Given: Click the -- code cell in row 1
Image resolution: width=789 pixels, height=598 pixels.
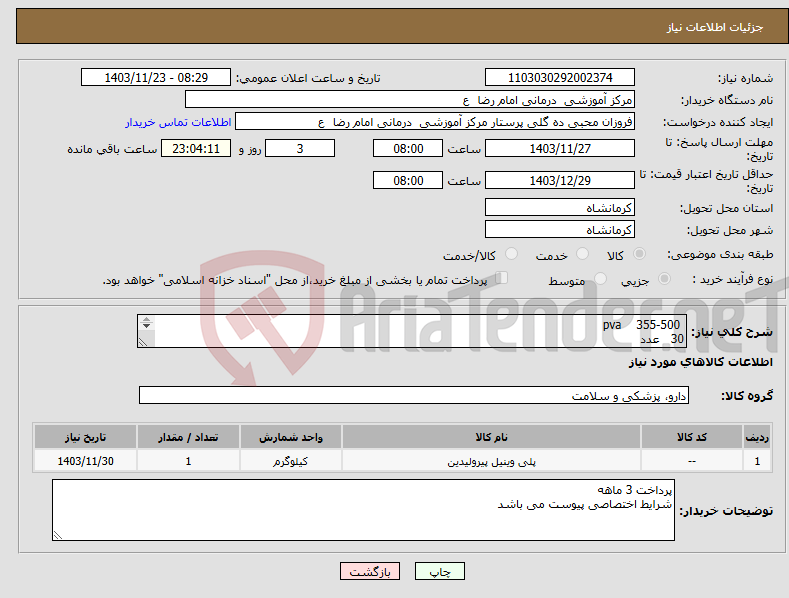Looking at the screenshot, I should click(691, 461).
